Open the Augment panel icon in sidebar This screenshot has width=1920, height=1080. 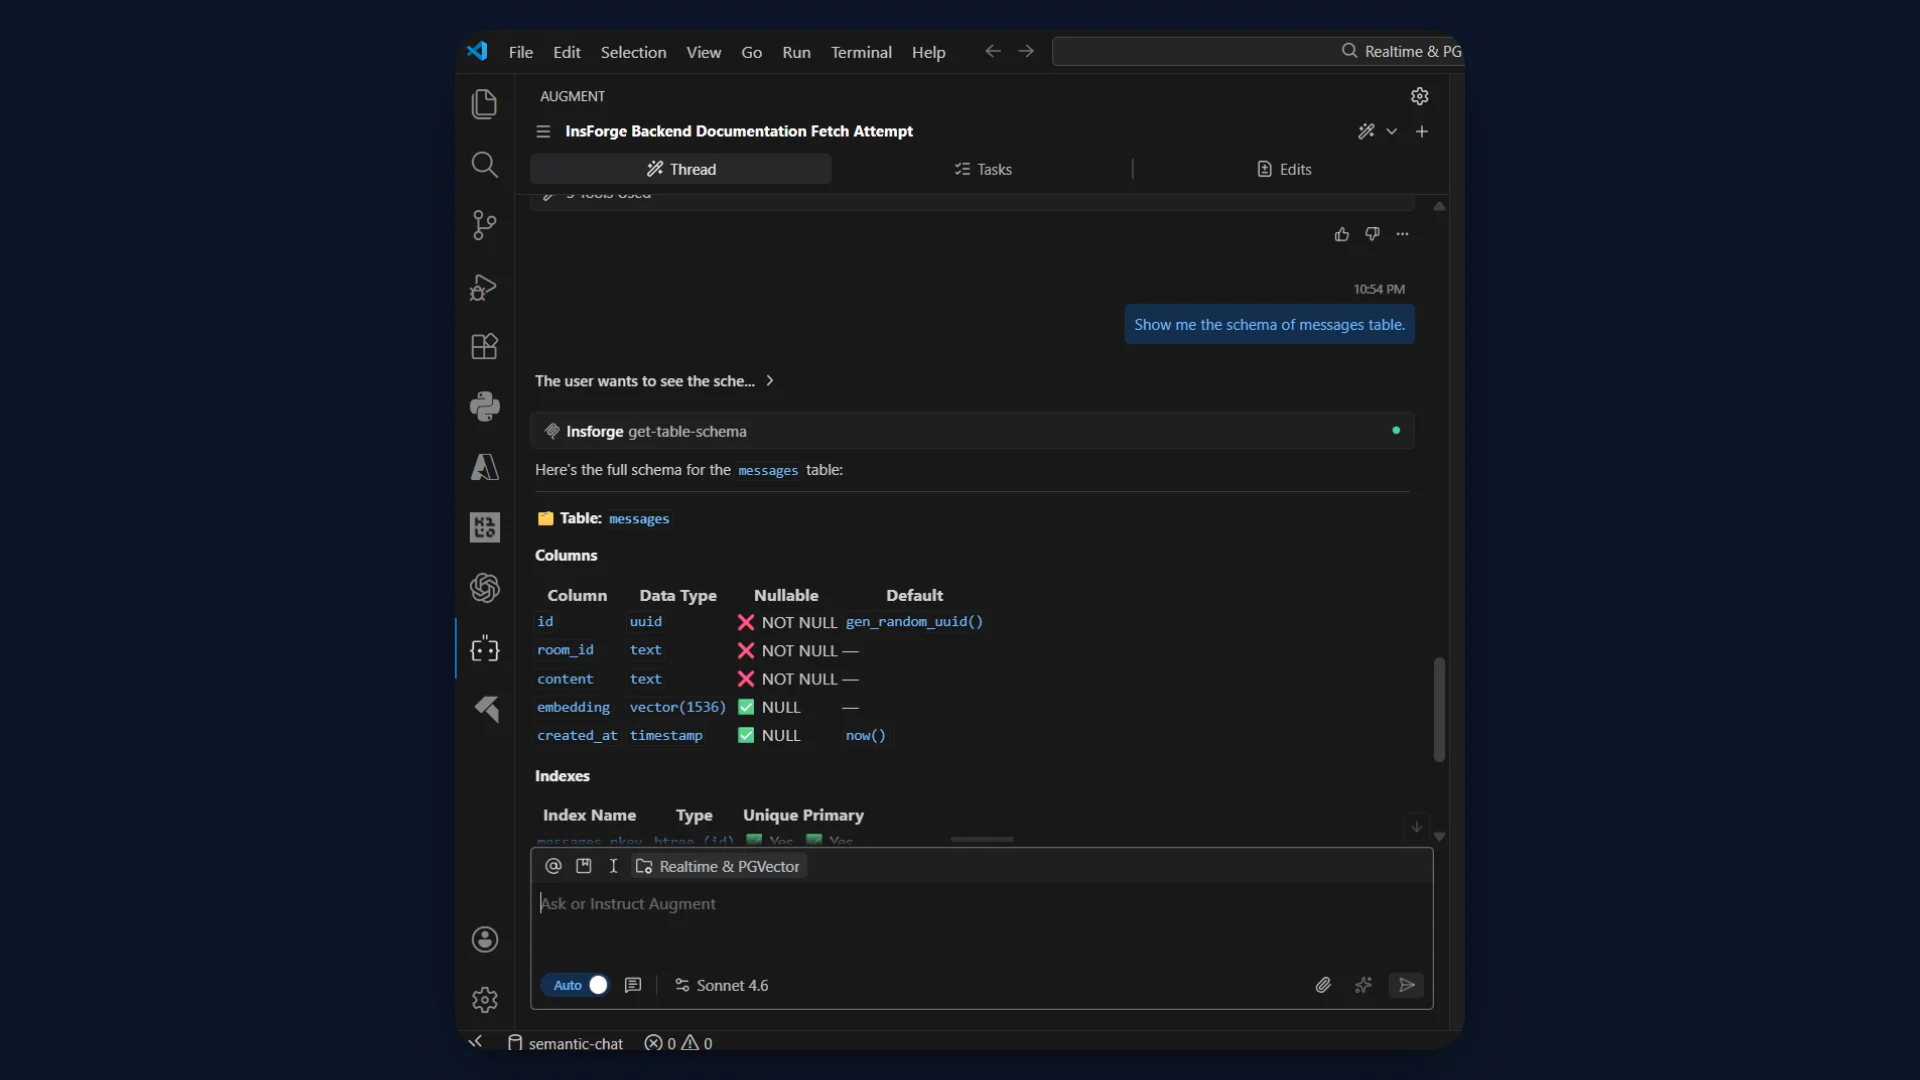[484, 649]
